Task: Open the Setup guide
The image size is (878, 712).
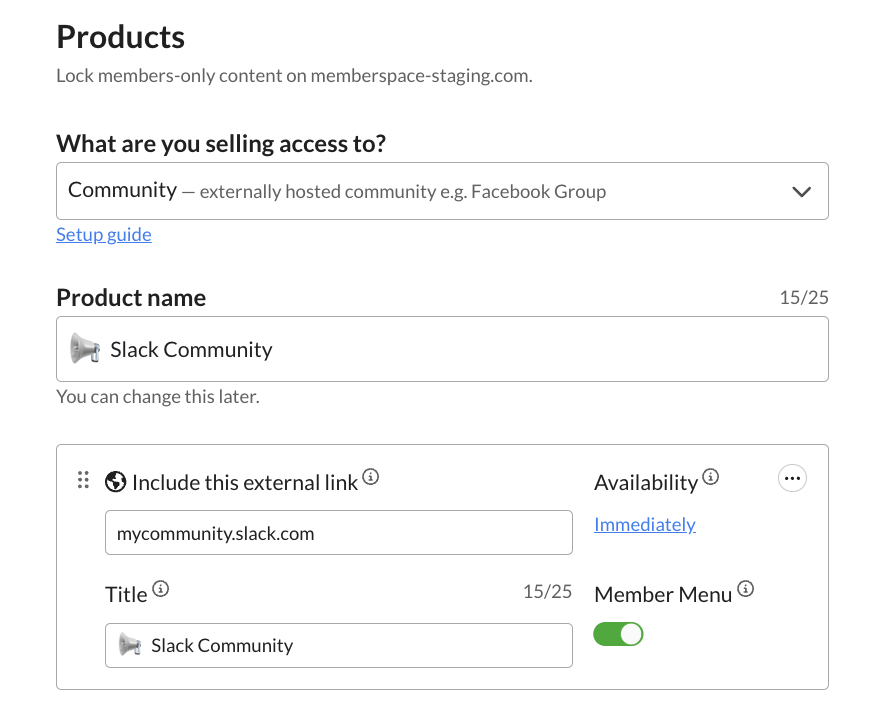Action: (x=103, y=234)
